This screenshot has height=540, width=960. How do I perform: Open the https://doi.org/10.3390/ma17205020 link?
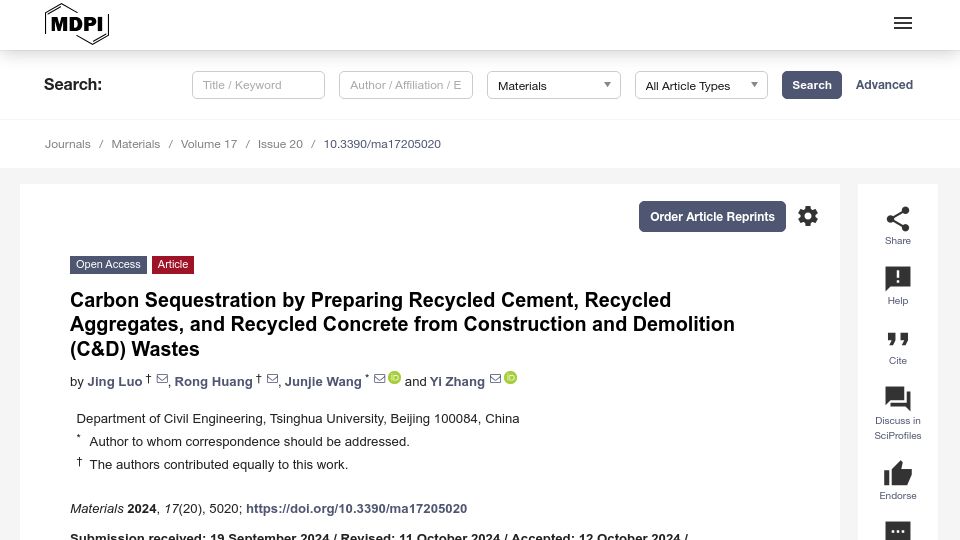tap(356, 509)
